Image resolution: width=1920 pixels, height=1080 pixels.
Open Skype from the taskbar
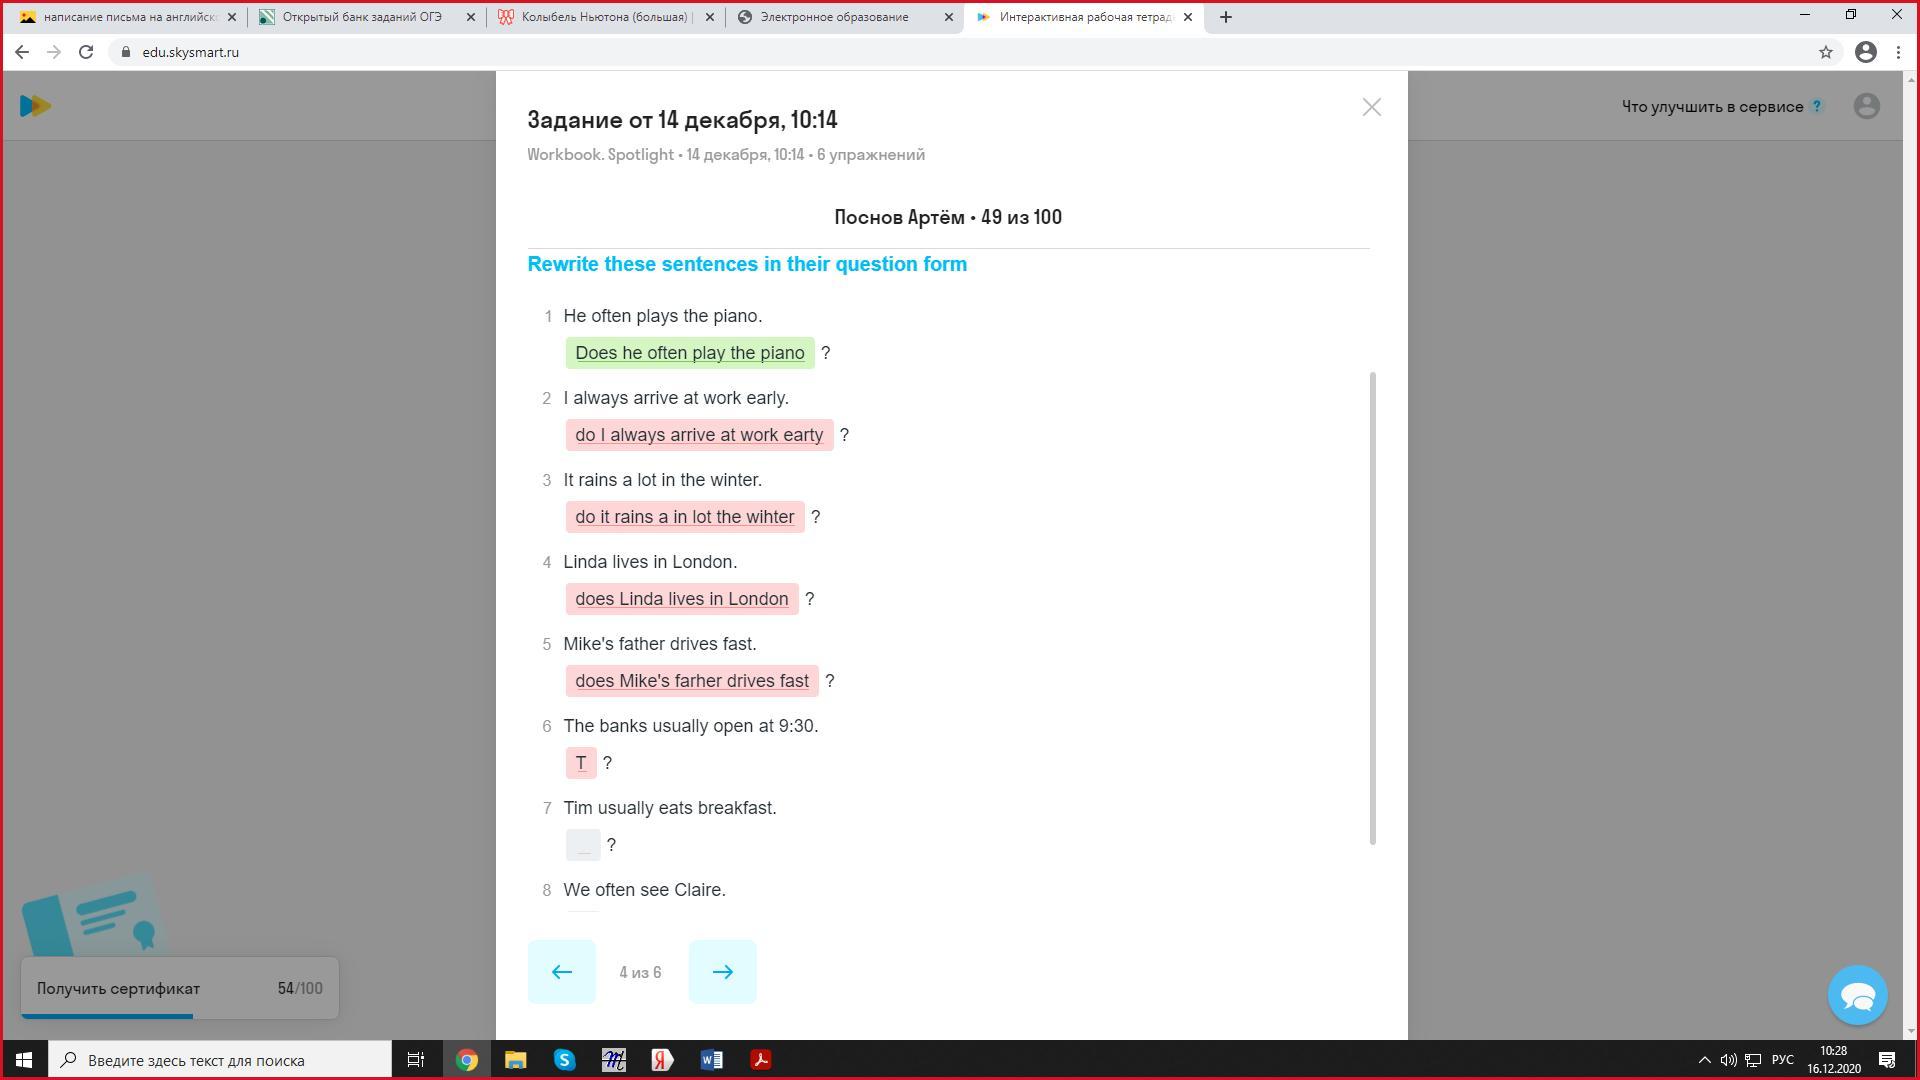564,1060
